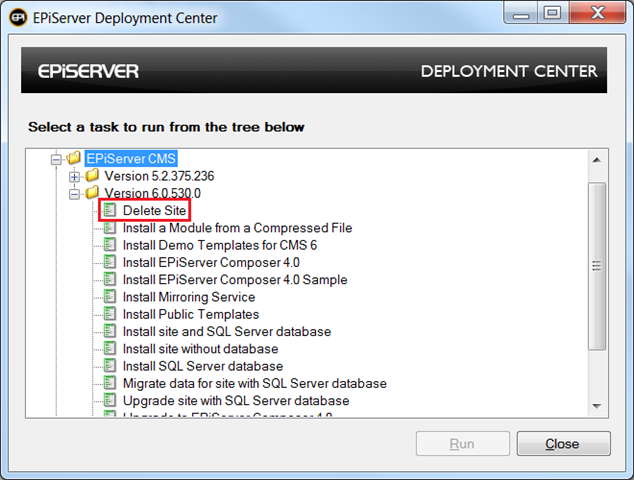Click the folder icon for EPiServer CMS
The image size is (634, 480).
click(74, 158)
